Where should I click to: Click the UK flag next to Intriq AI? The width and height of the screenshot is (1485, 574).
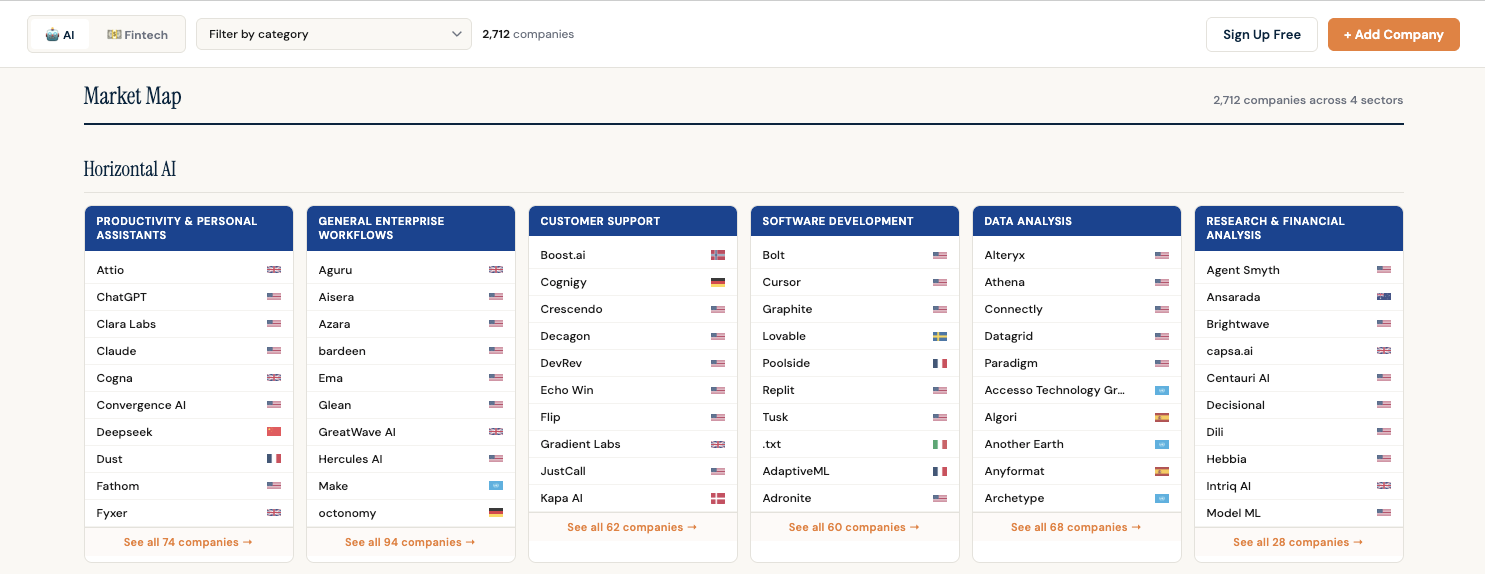[x=1384, y=486]
